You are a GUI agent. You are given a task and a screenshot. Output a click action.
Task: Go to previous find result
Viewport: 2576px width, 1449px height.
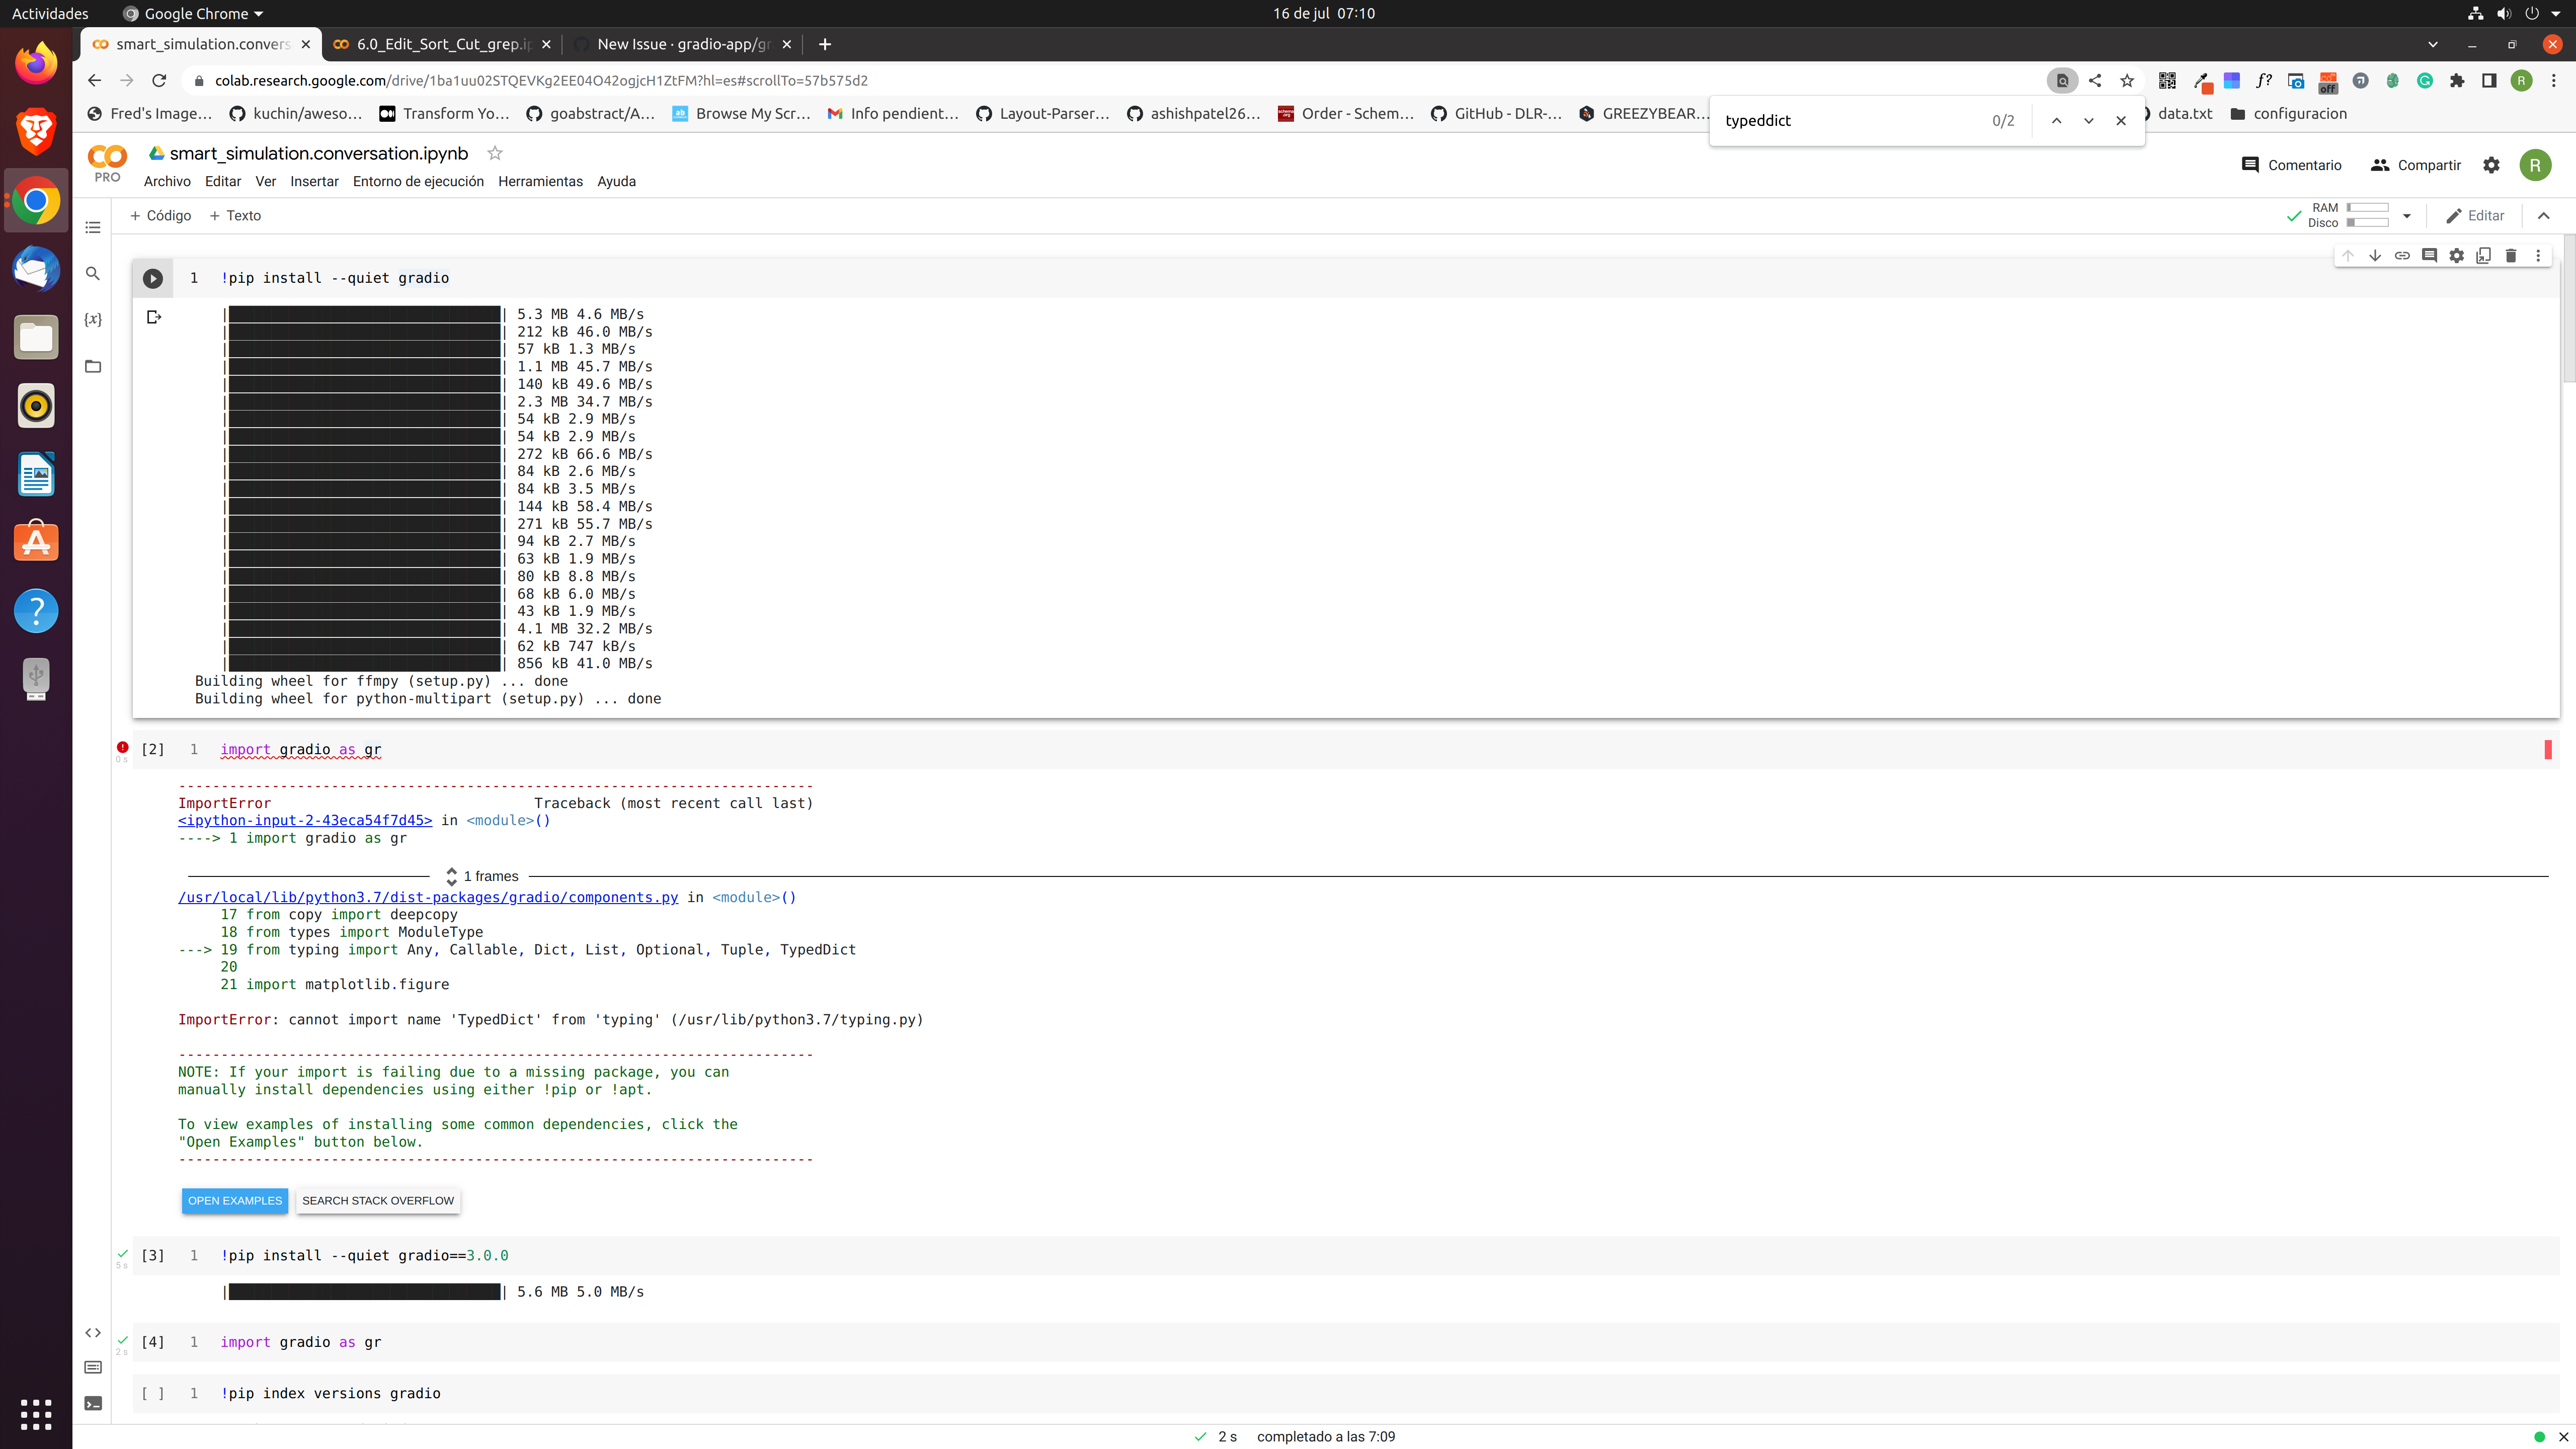(2056, 120)
